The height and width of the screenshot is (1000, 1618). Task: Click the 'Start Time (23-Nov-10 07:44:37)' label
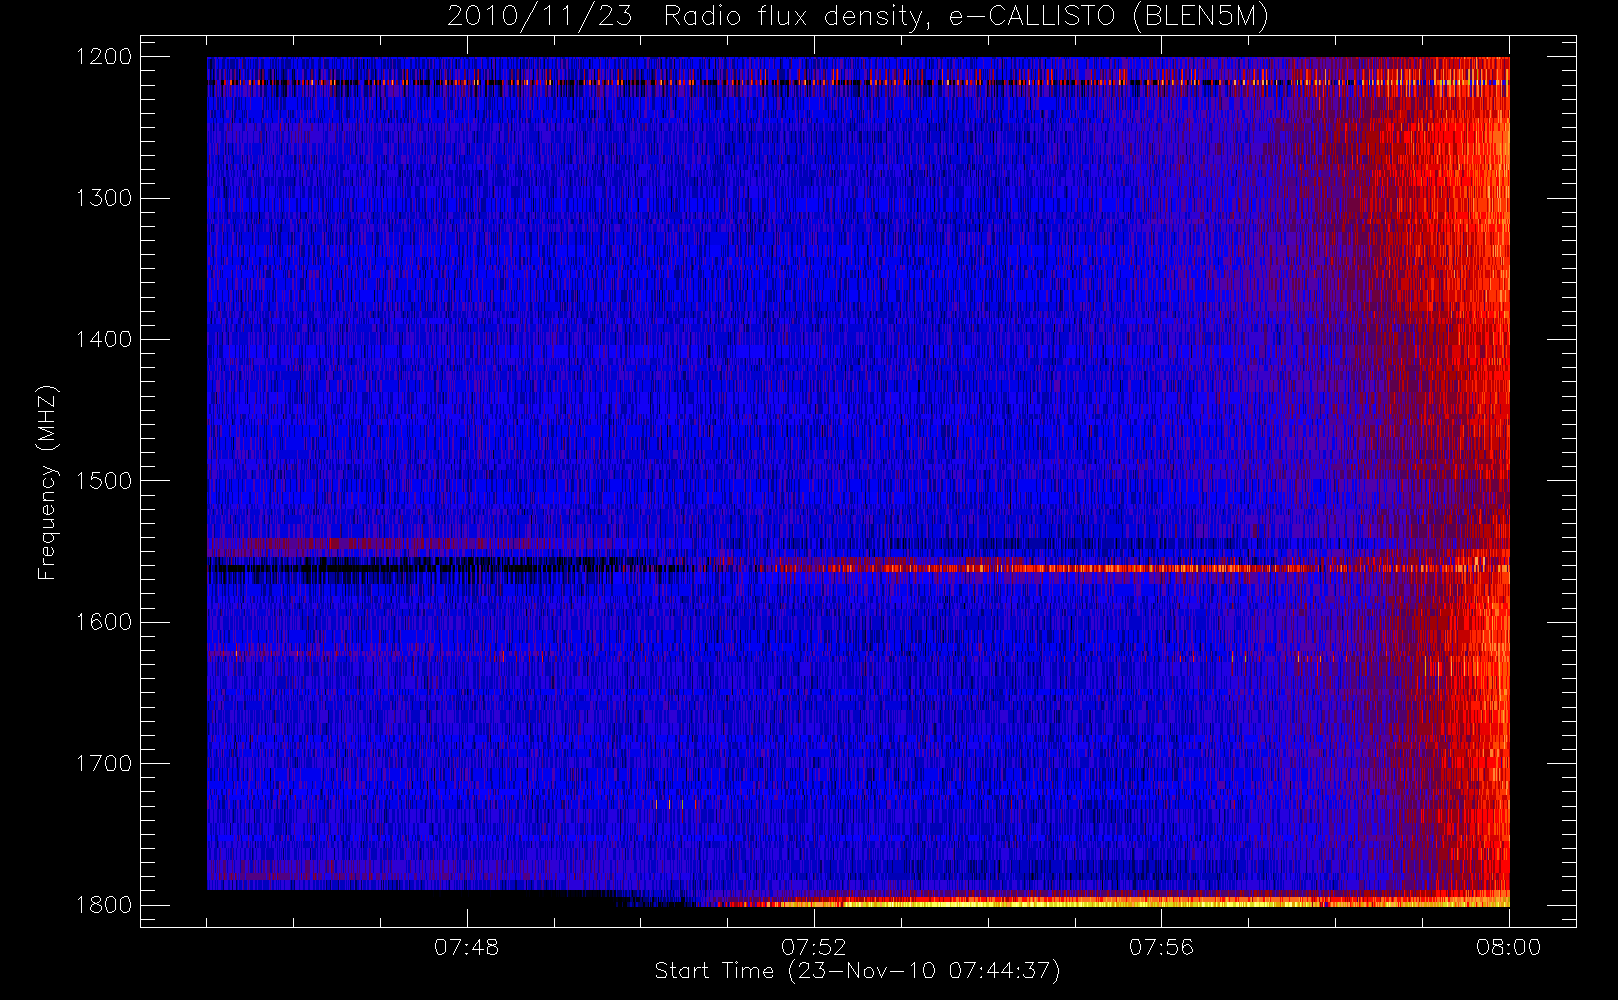857,971
